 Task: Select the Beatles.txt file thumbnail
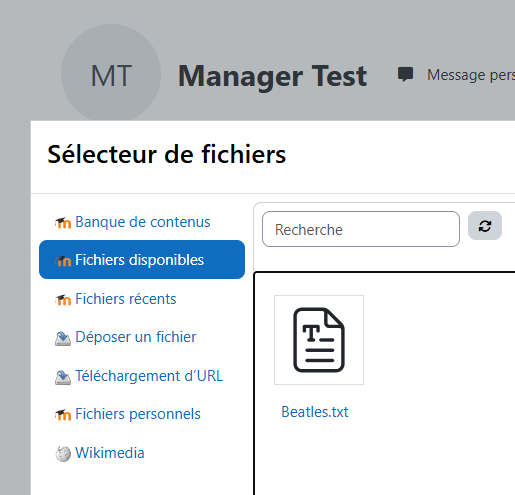[x=319, y=340]
